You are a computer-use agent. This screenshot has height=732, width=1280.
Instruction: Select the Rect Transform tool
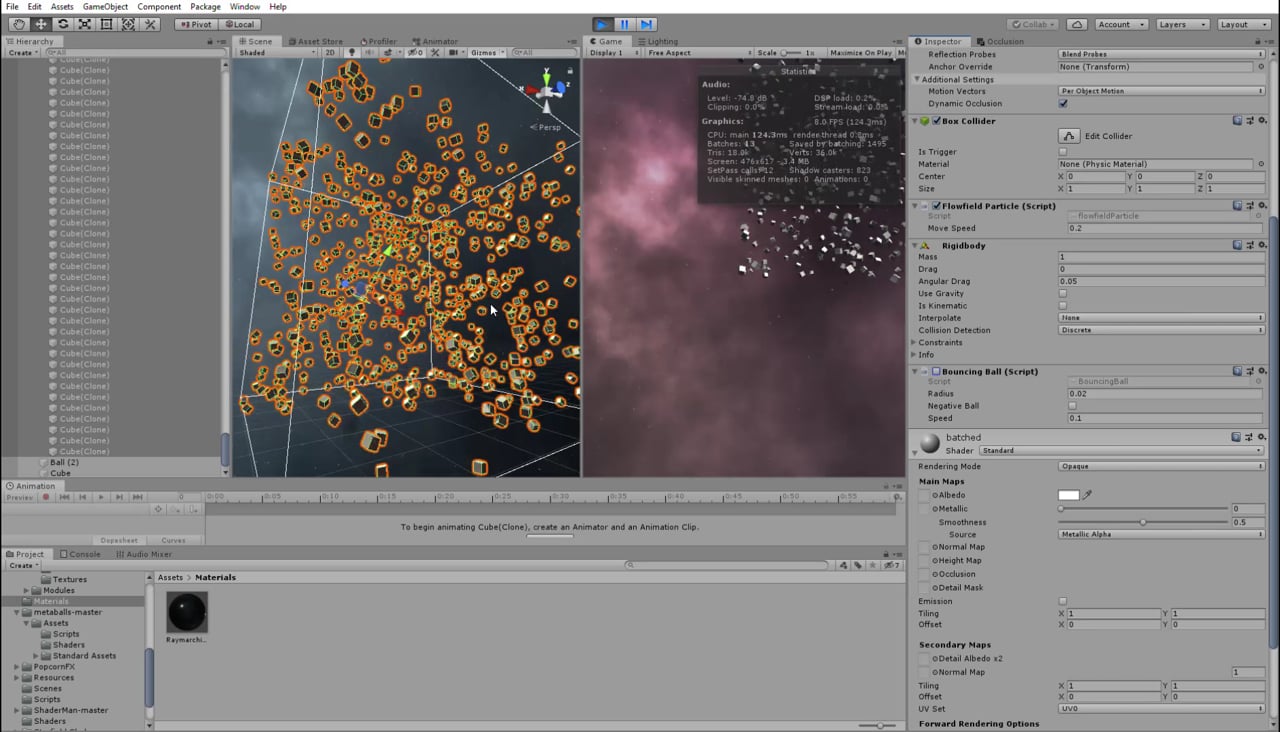(107, 24)
